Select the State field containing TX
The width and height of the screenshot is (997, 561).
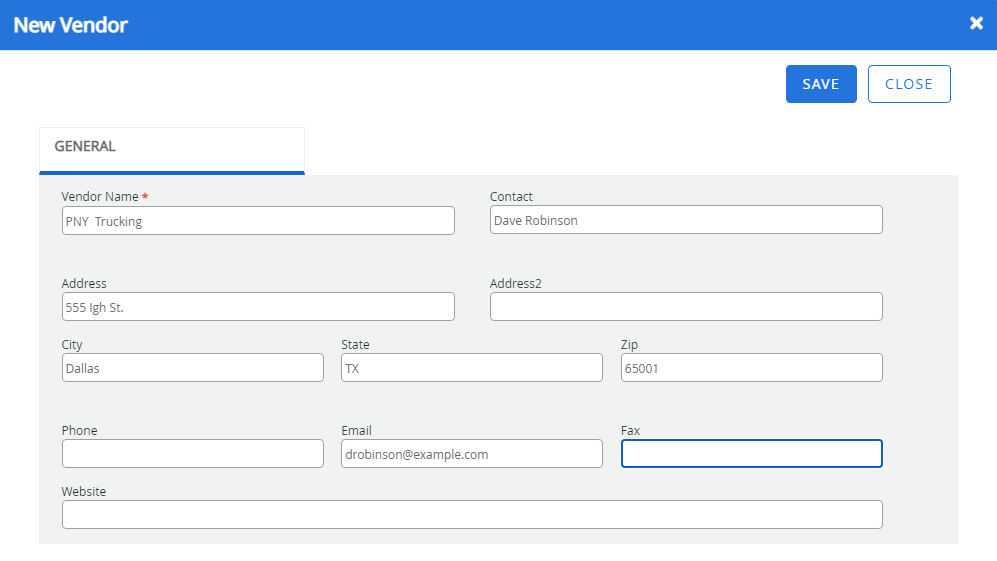(472, 368)
